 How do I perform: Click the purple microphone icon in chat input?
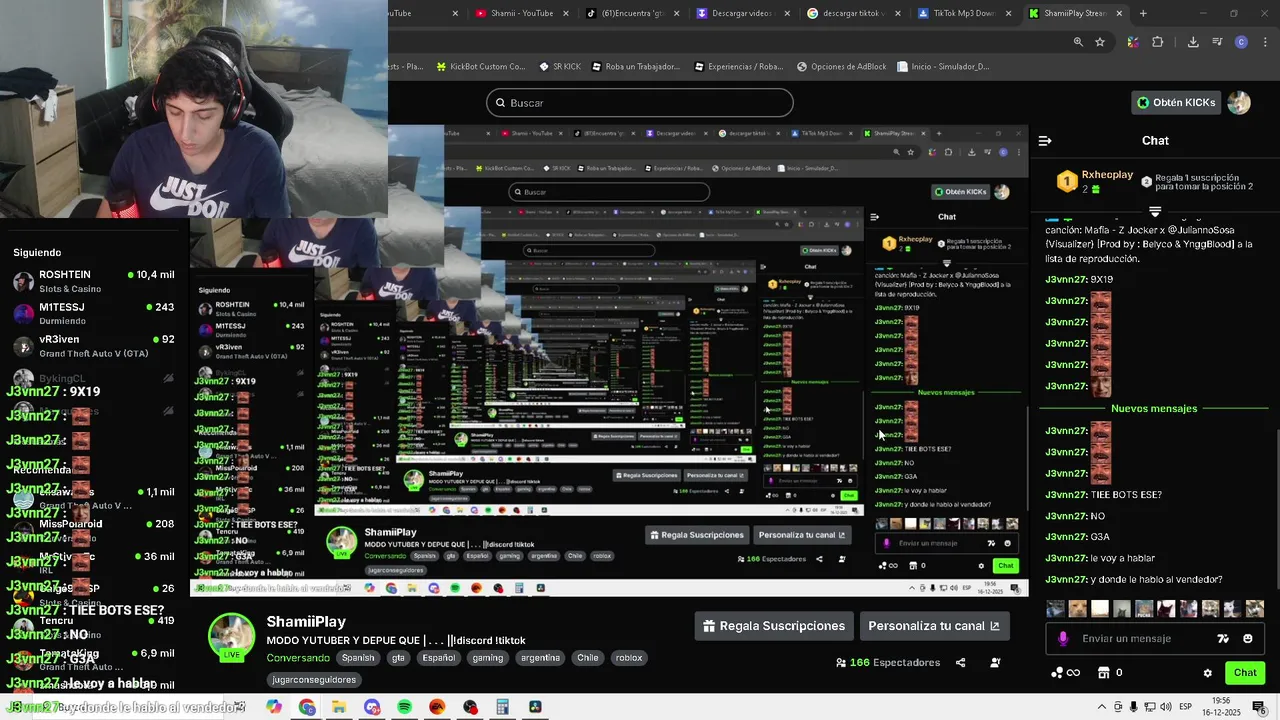(1063, 639)
